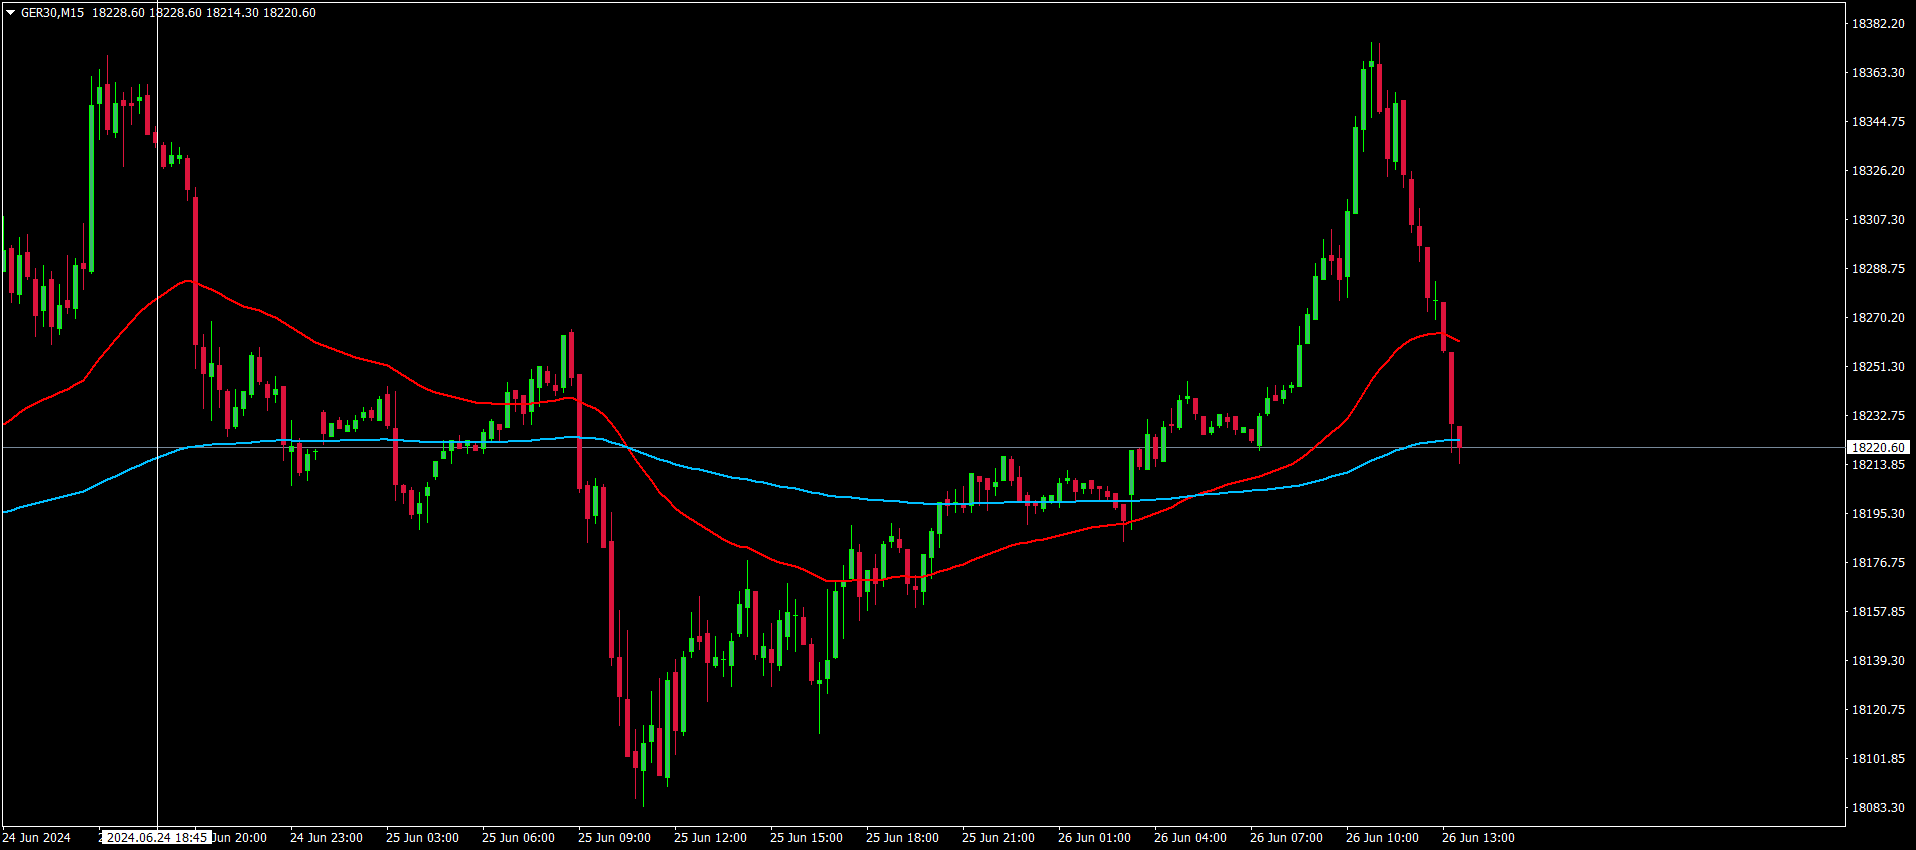Image resolution: width=1916 pixels, height=850 pixels.
Task: Click price scale label 18083.30
Action: click(x=1878, y=808)
